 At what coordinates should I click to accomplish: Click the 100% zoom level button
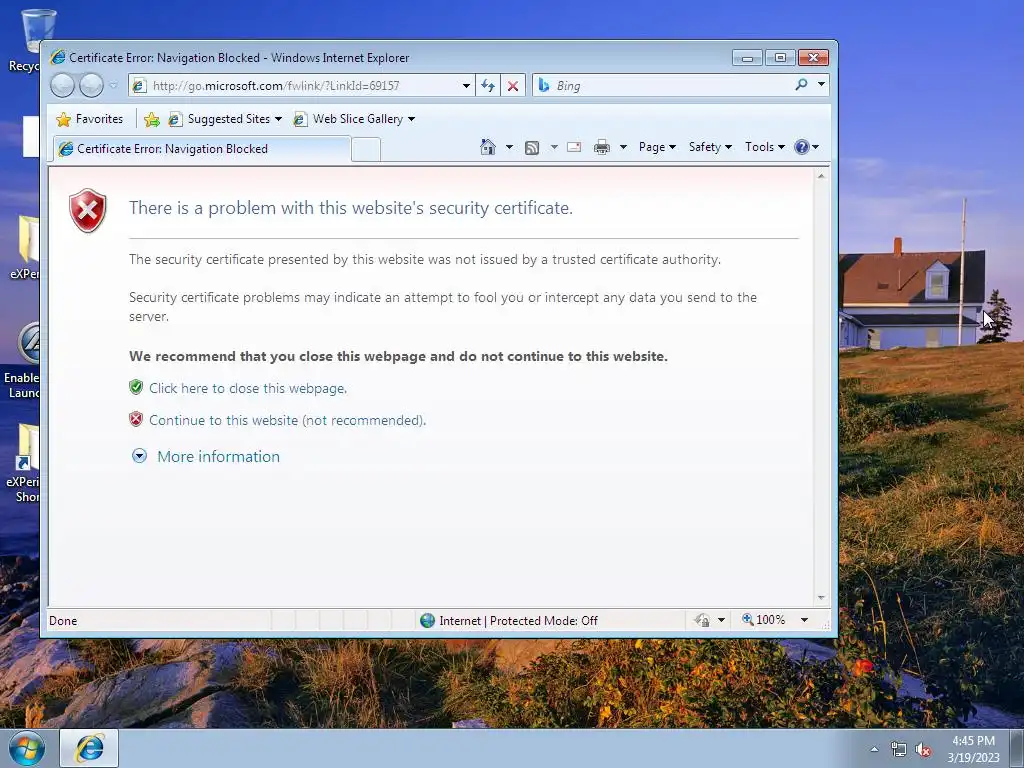coord(764,620)
